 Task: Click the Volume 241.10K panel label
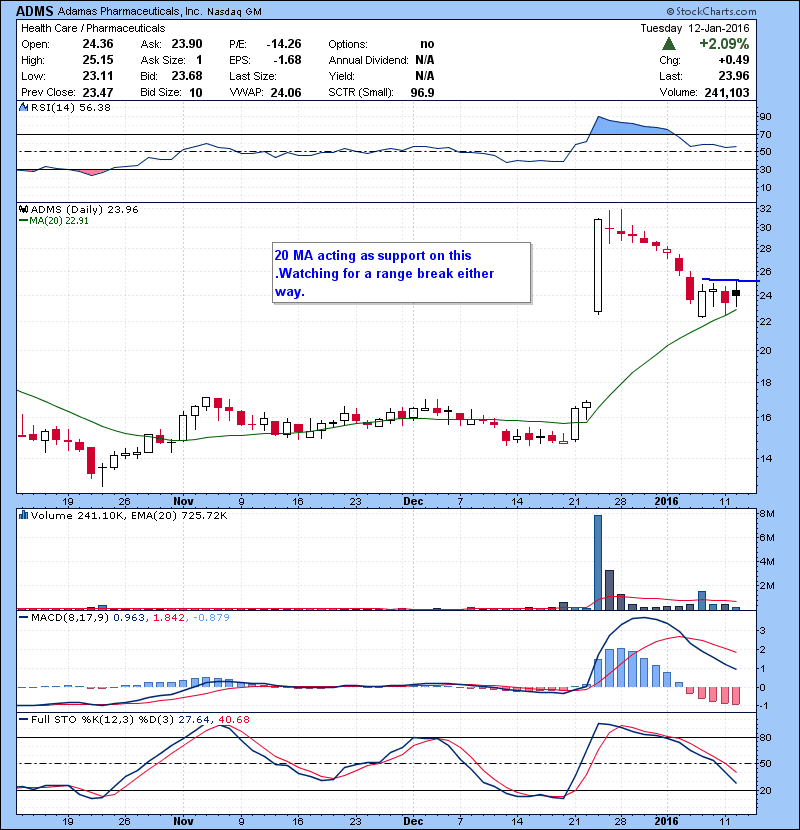(x=78, y=515)
